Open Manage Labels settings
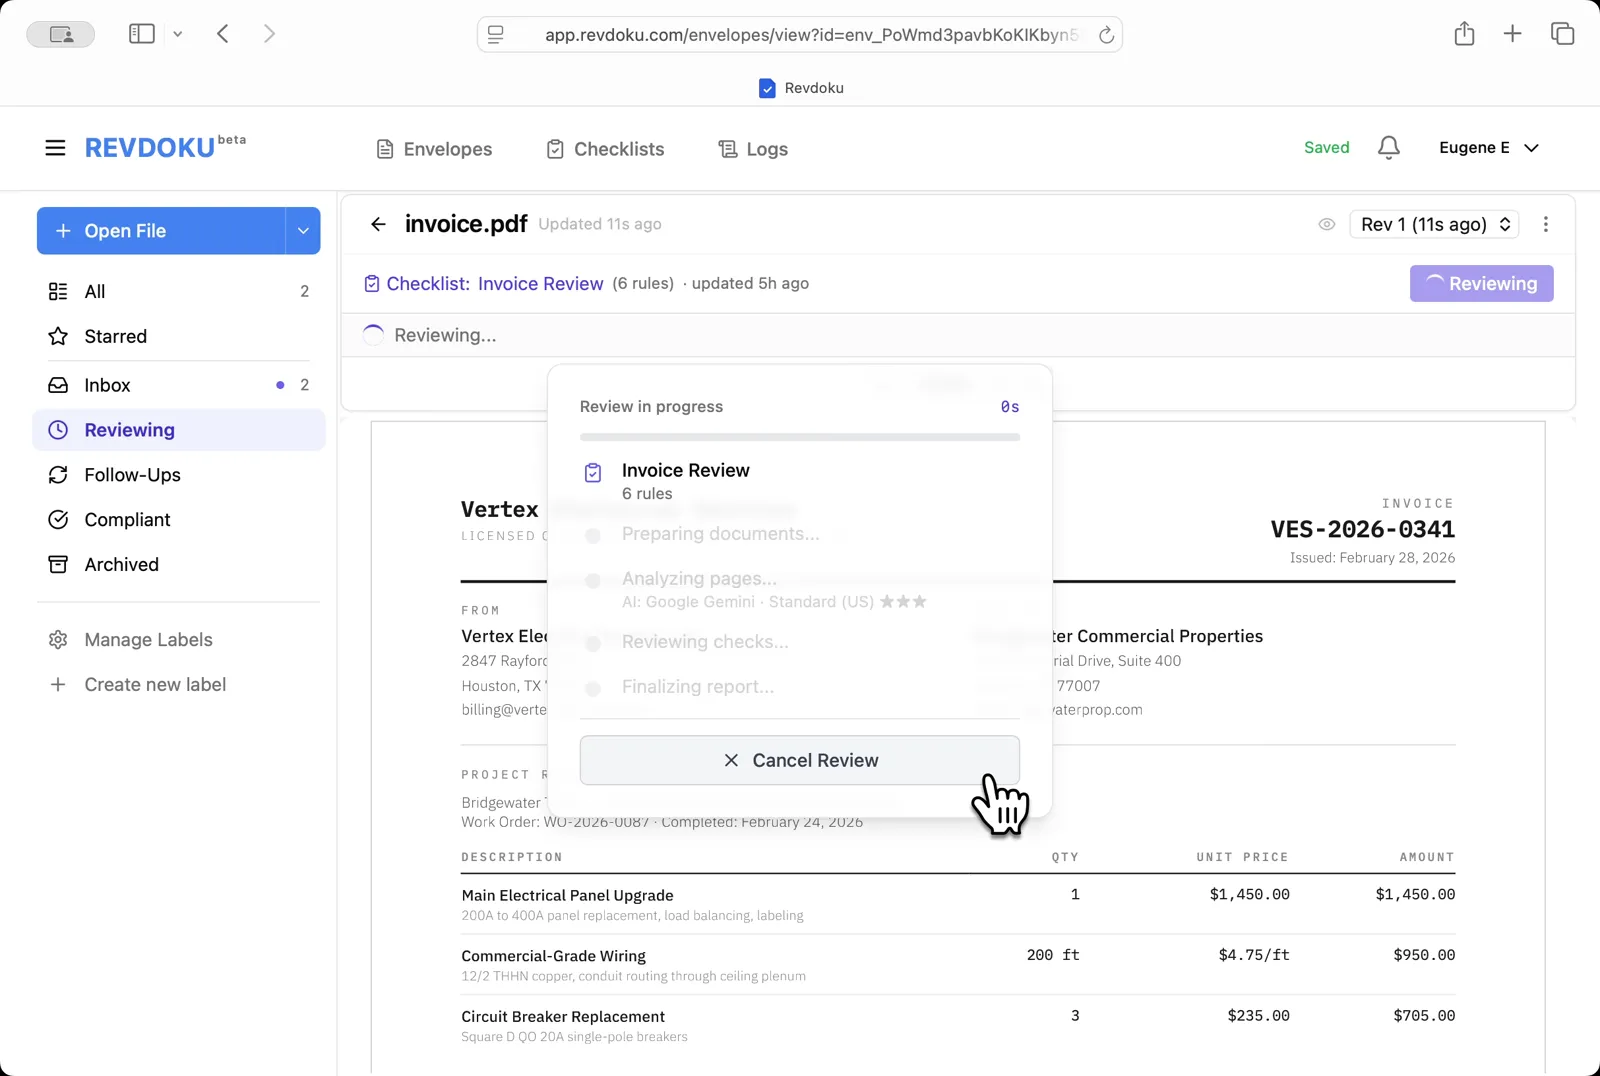1600x1076 pixels. click(x=148, y=639)
